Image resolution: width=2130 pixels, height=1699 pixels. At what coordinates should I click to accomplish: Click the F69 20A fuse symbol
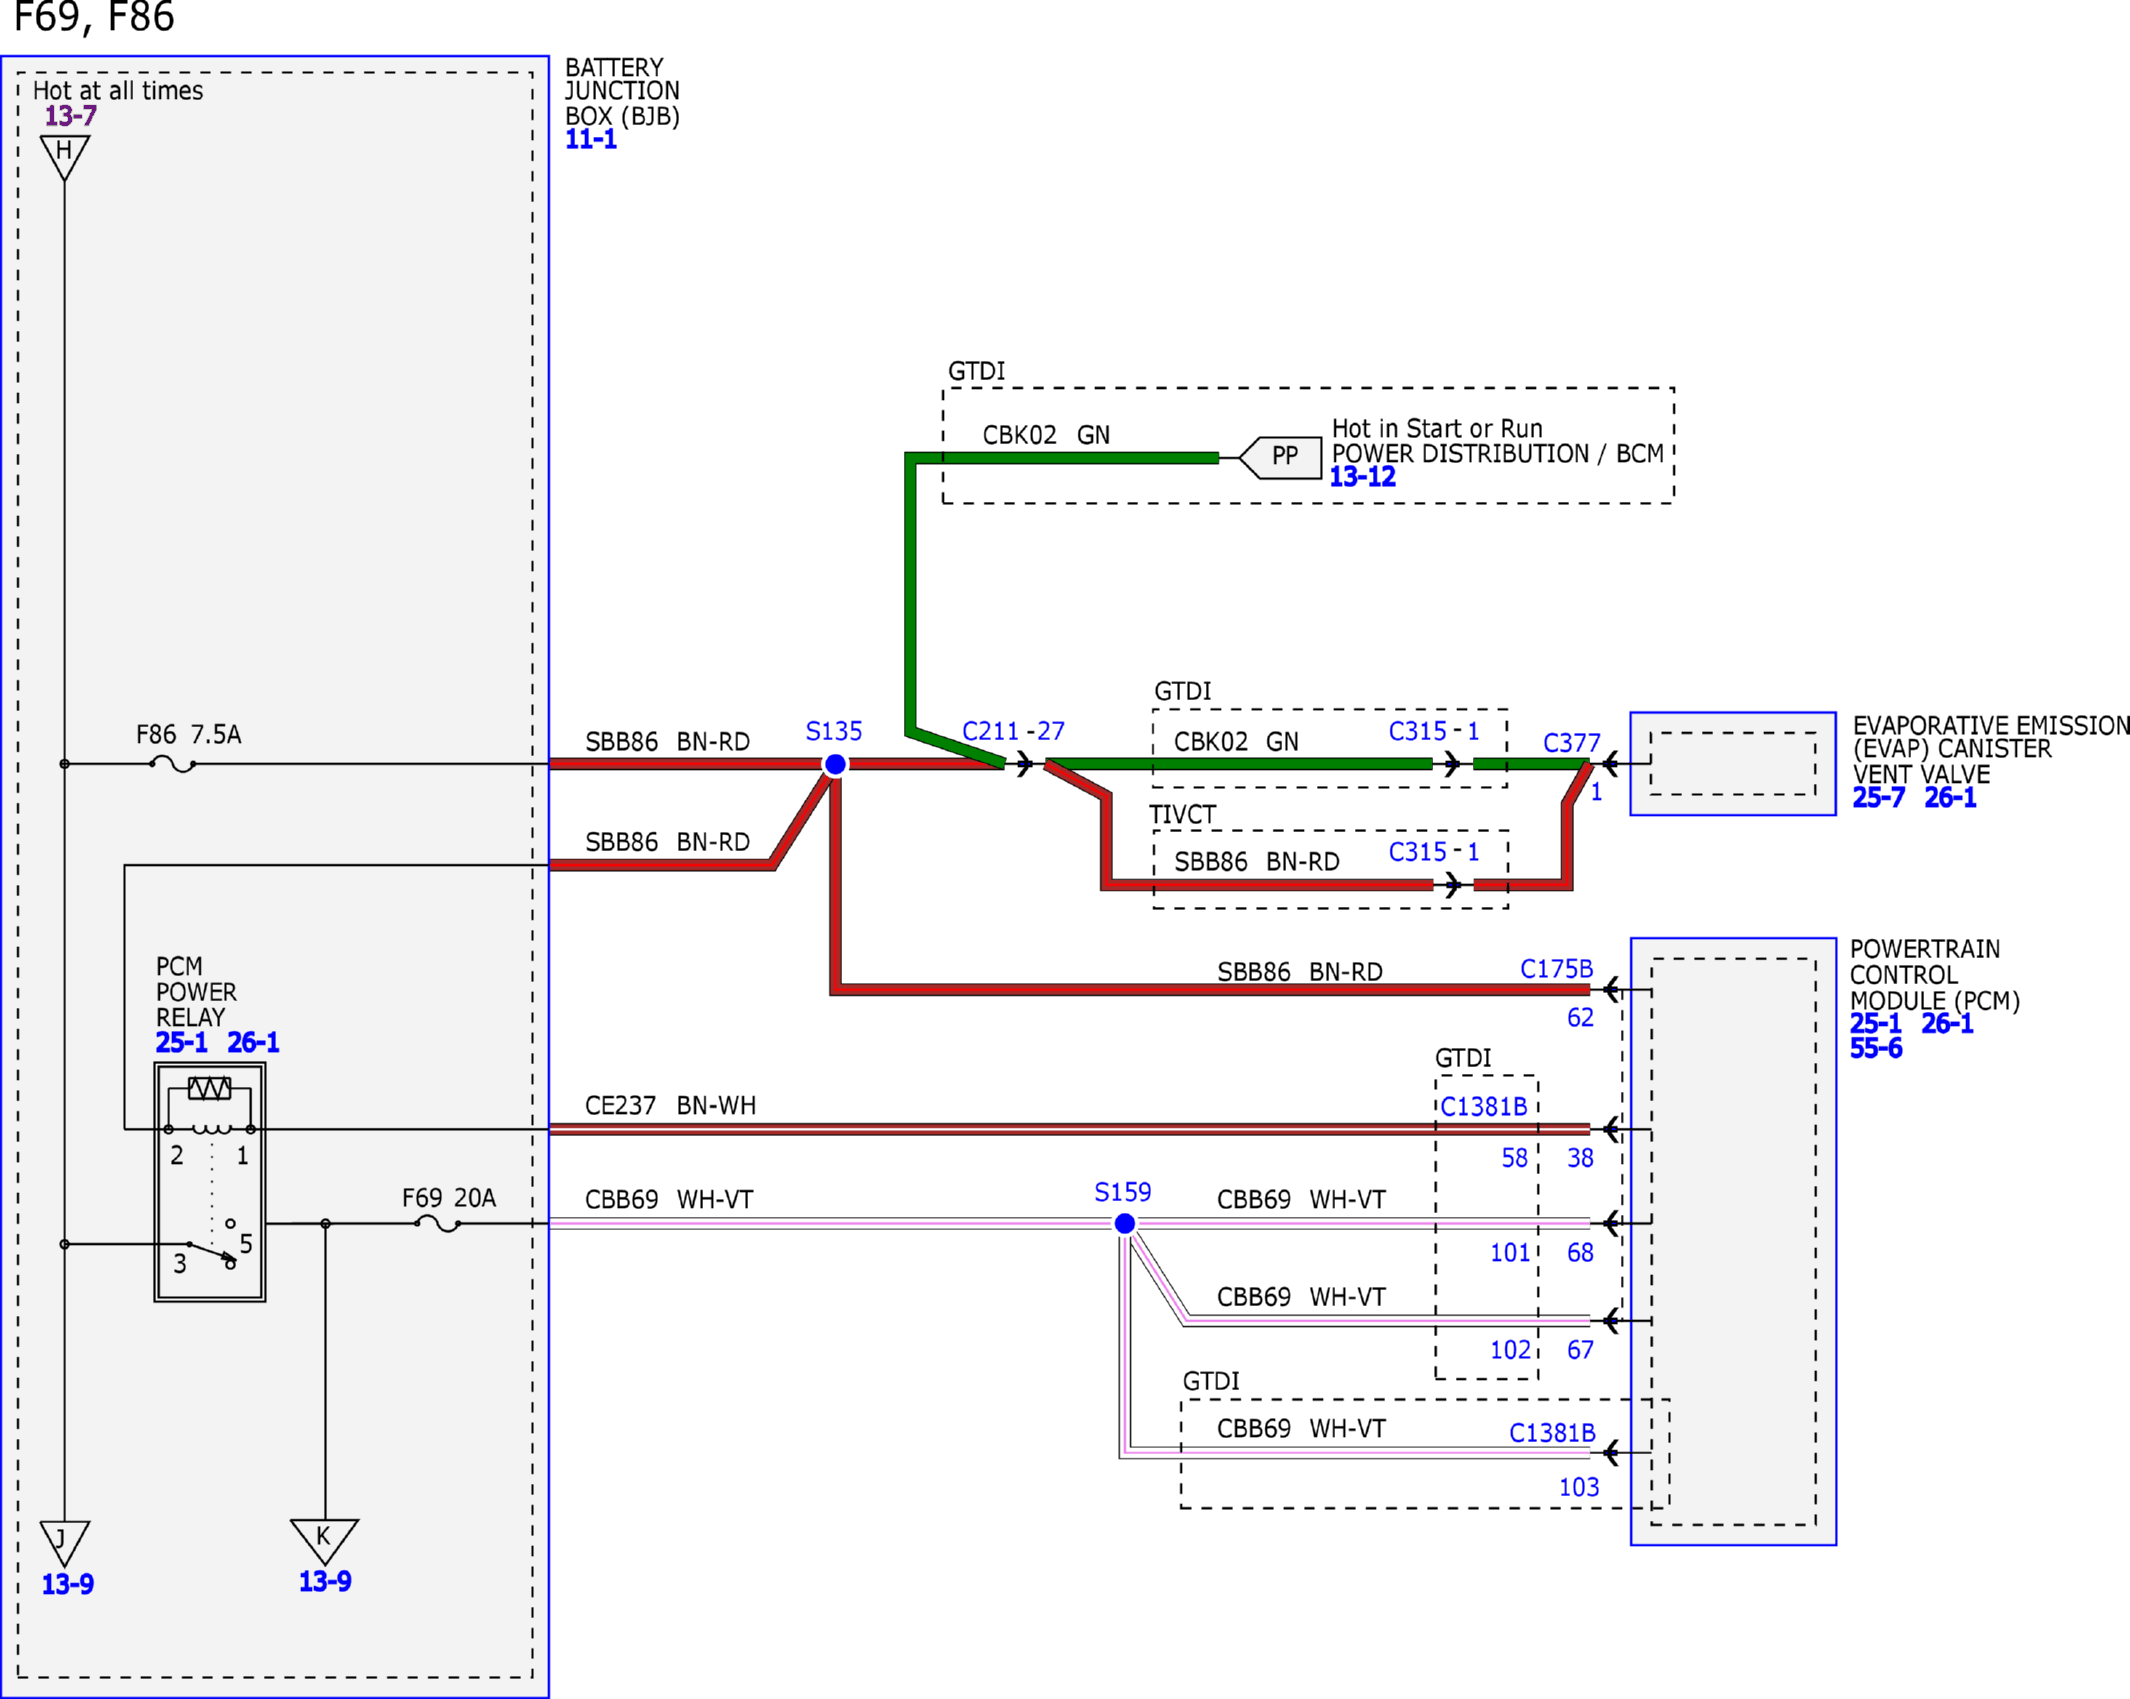pos(438,1224)
